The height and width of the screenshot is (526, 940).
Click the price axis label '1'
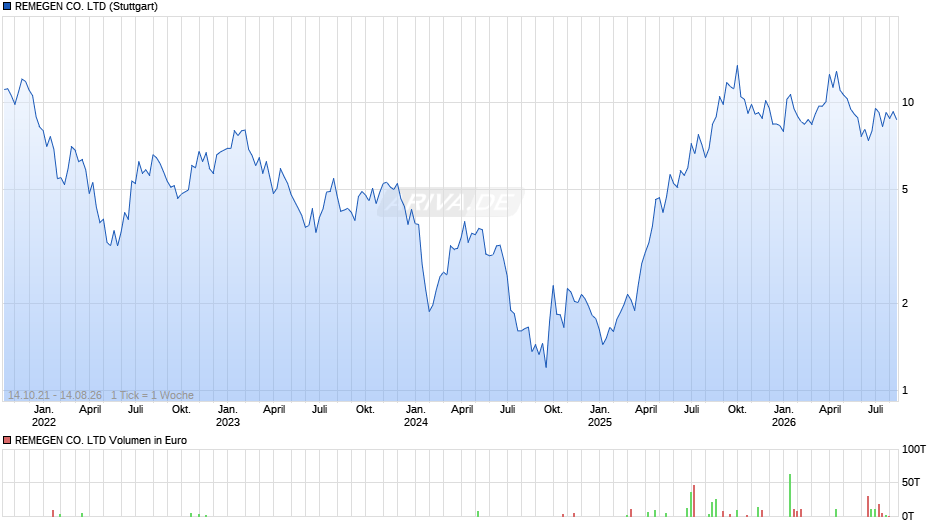tap(905, 390)
